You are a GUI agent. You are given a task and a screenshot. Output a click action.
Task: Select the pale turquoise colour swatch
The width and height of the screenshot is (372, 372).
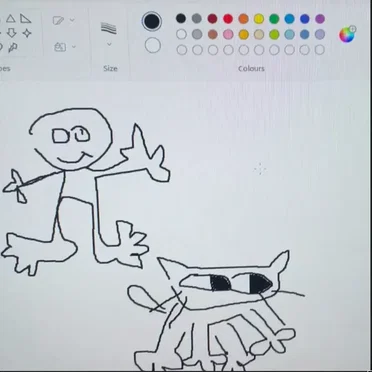[x=290, y=34]
